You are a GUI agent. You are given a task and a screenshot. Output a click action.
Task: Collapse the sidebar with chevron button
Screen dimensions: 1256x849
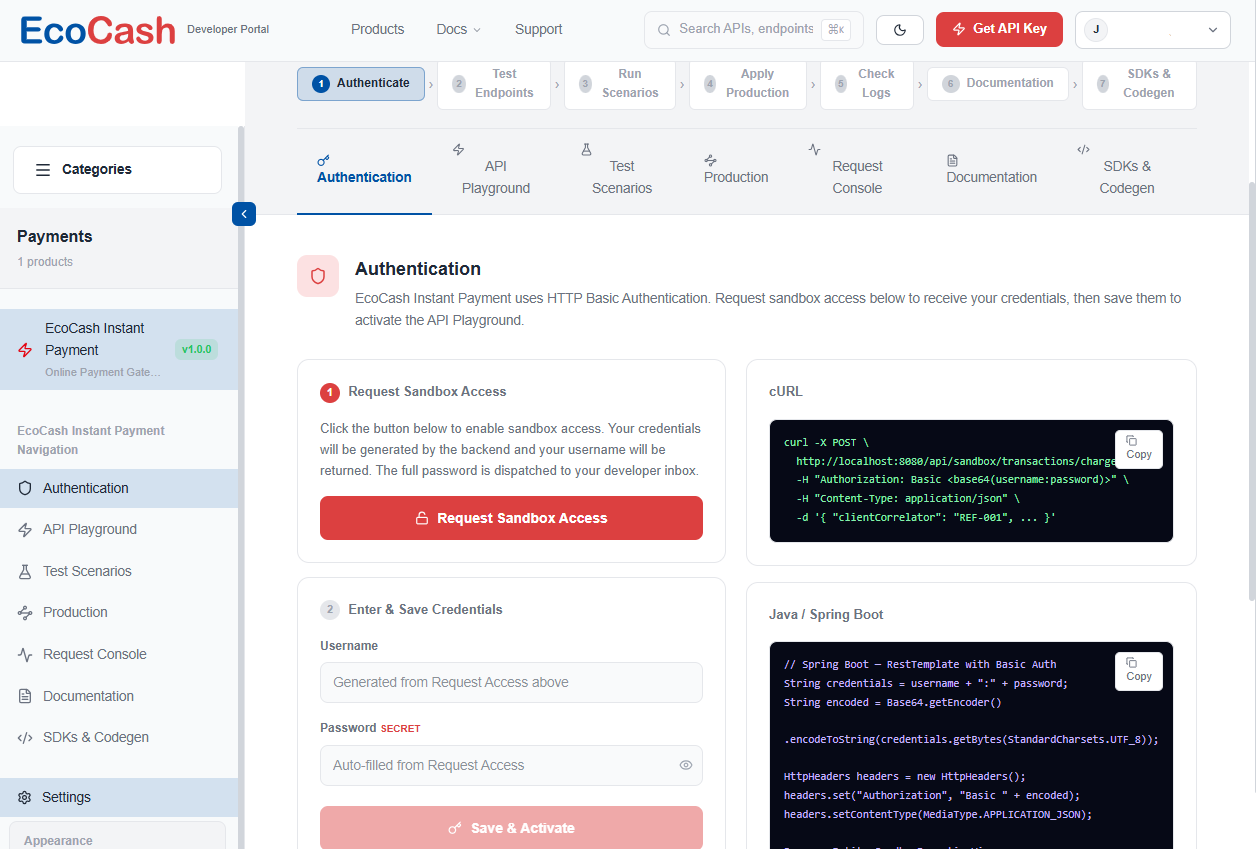[244, 214]
